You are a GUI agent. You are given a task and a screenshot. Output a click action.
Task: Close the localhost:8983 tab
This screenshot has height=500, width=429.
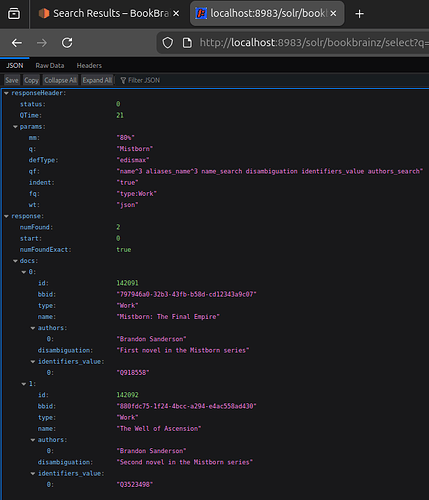click(x=333, y=14)
